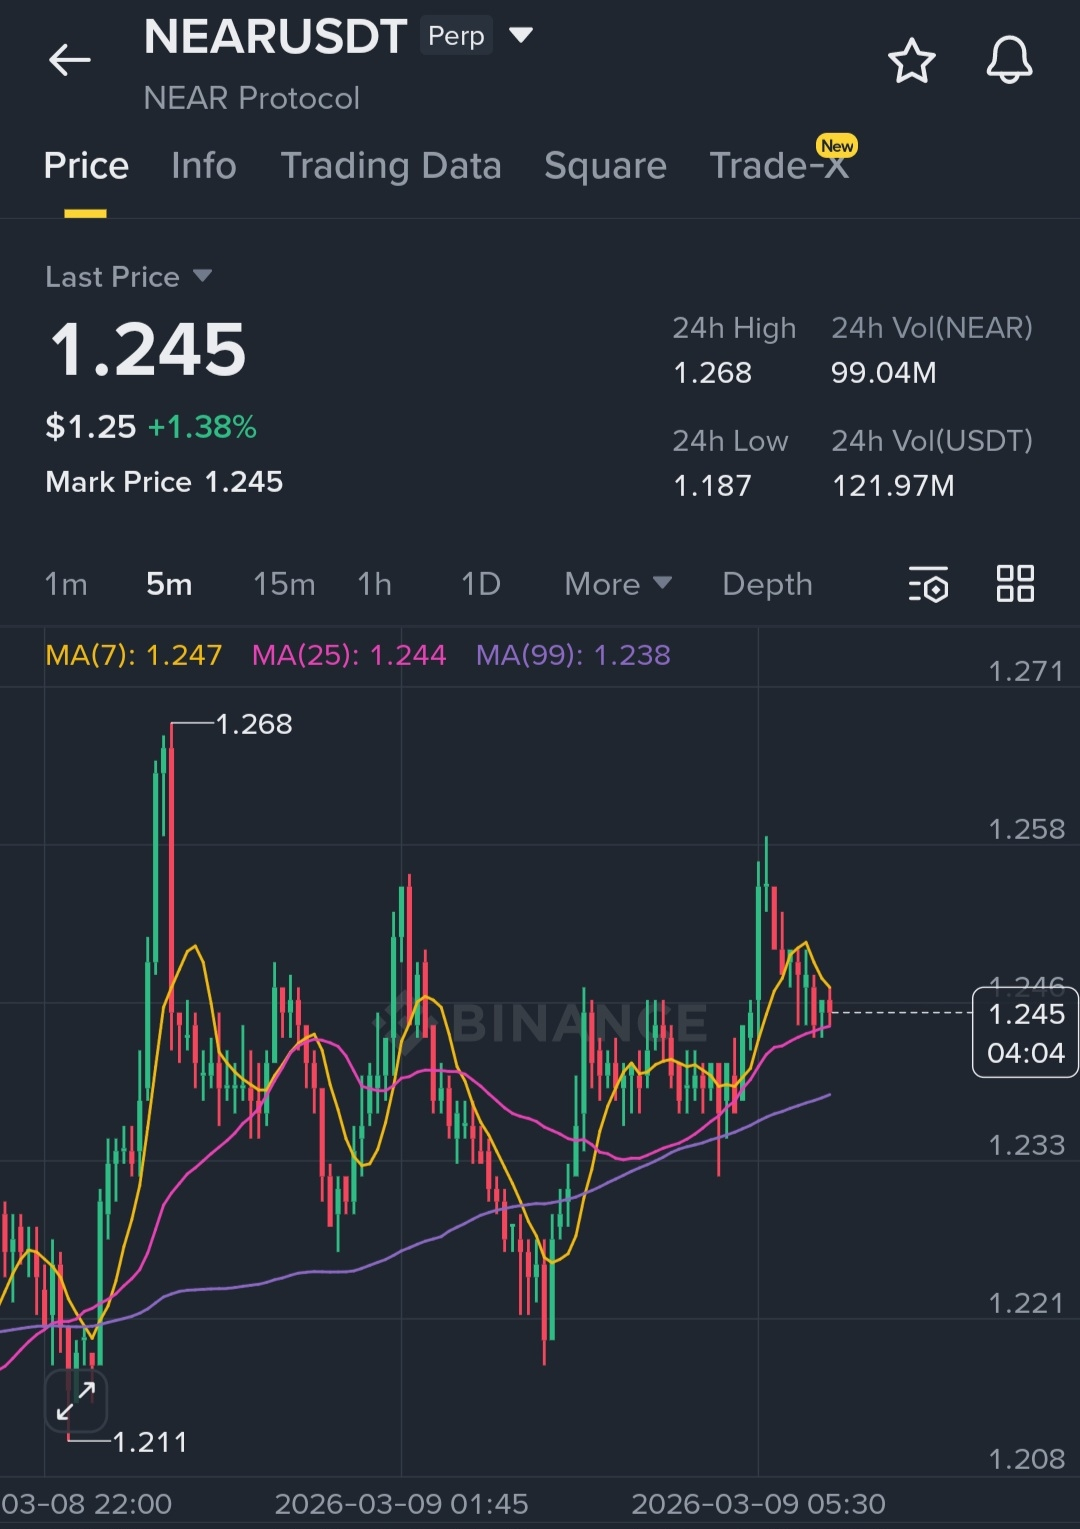The height and width of the screenshot is (1529, 1080).
Task: Tap the current price 1.245 countdown tag
Action: point(1025,1032)
